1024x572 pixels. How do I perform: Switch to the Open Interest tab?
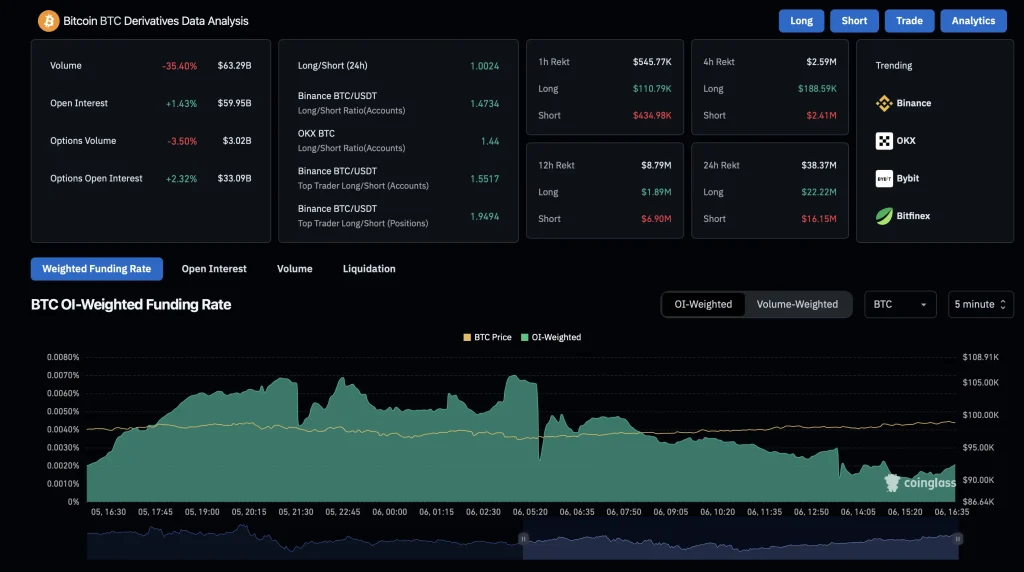(214, 269)
